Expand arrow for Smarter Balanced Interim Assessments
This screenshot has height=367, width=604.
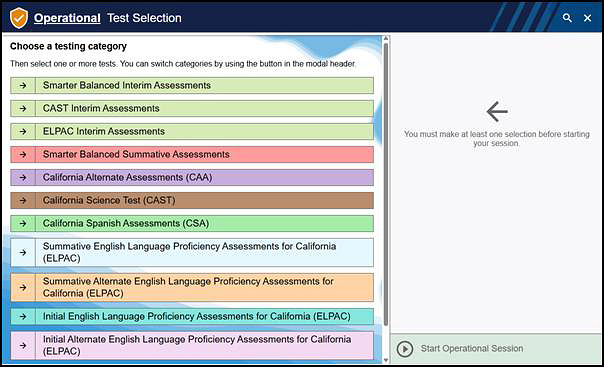23,85
